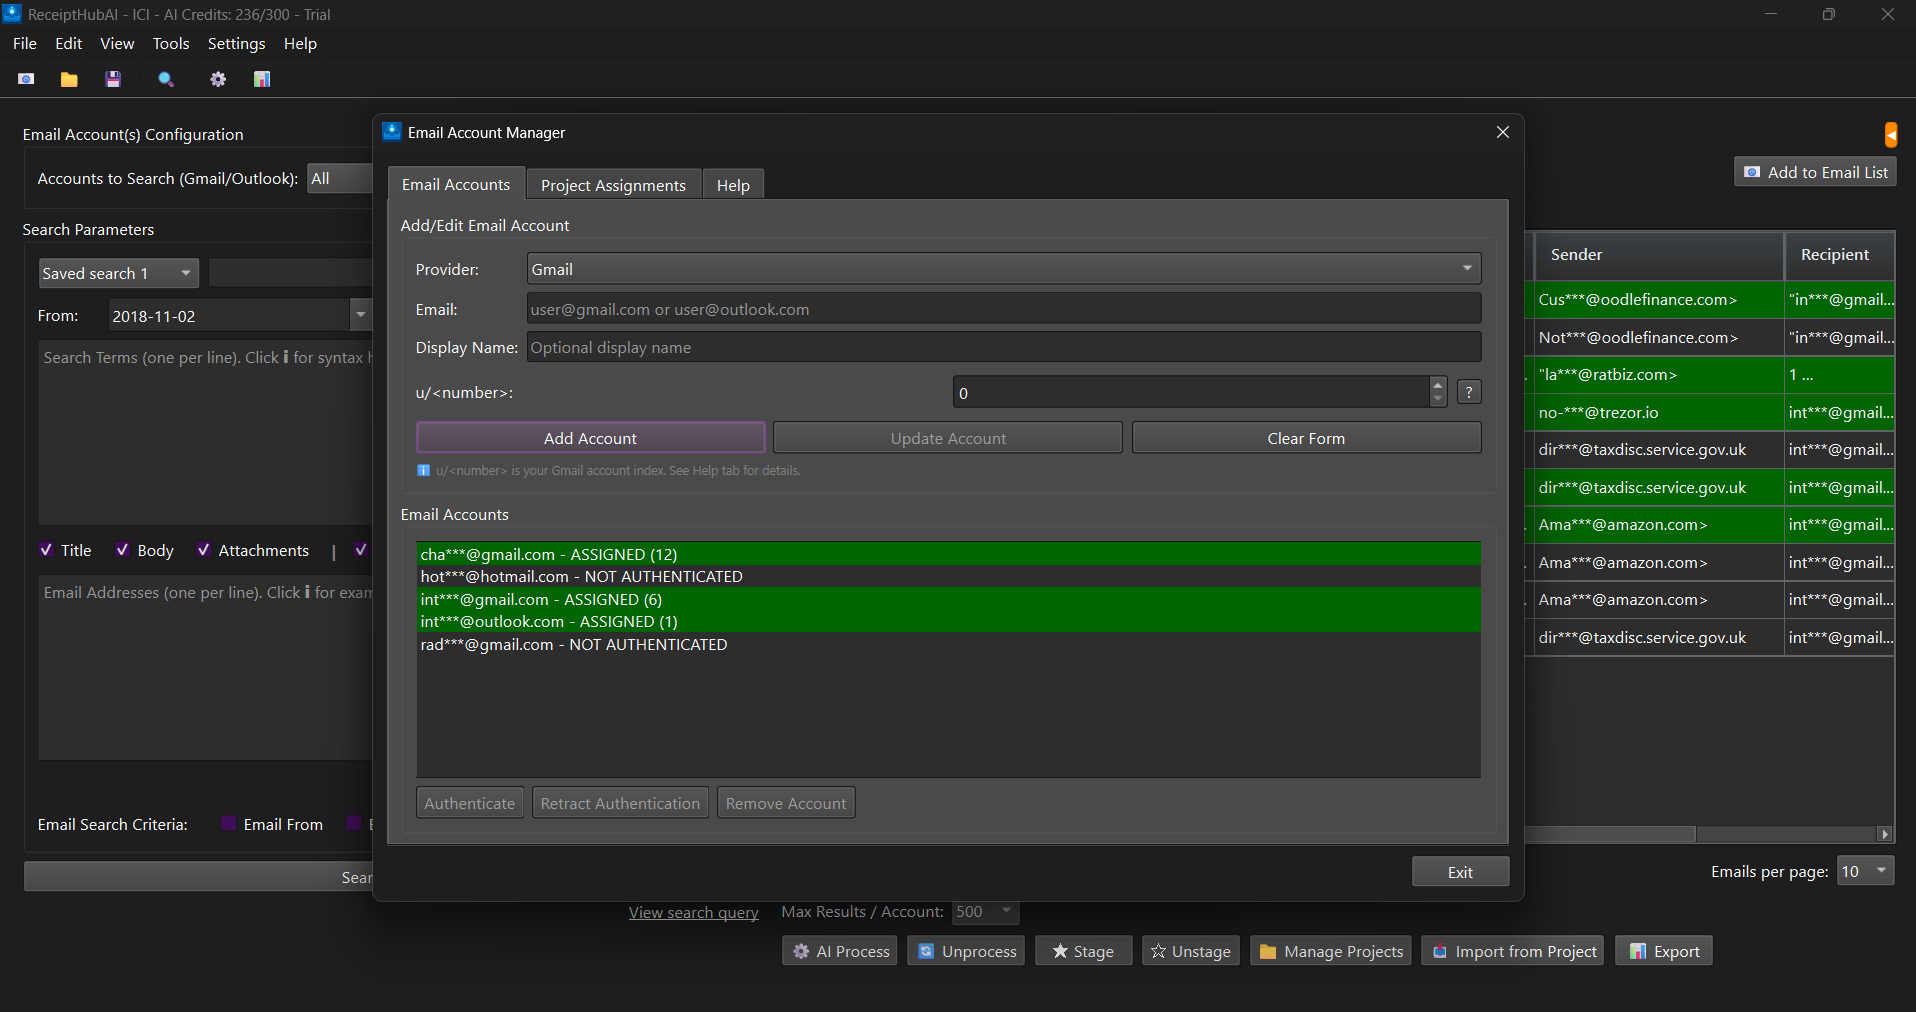Disable the Attachments checkbox
This screenshot has width=1916, height=1012.
point(204,550)
